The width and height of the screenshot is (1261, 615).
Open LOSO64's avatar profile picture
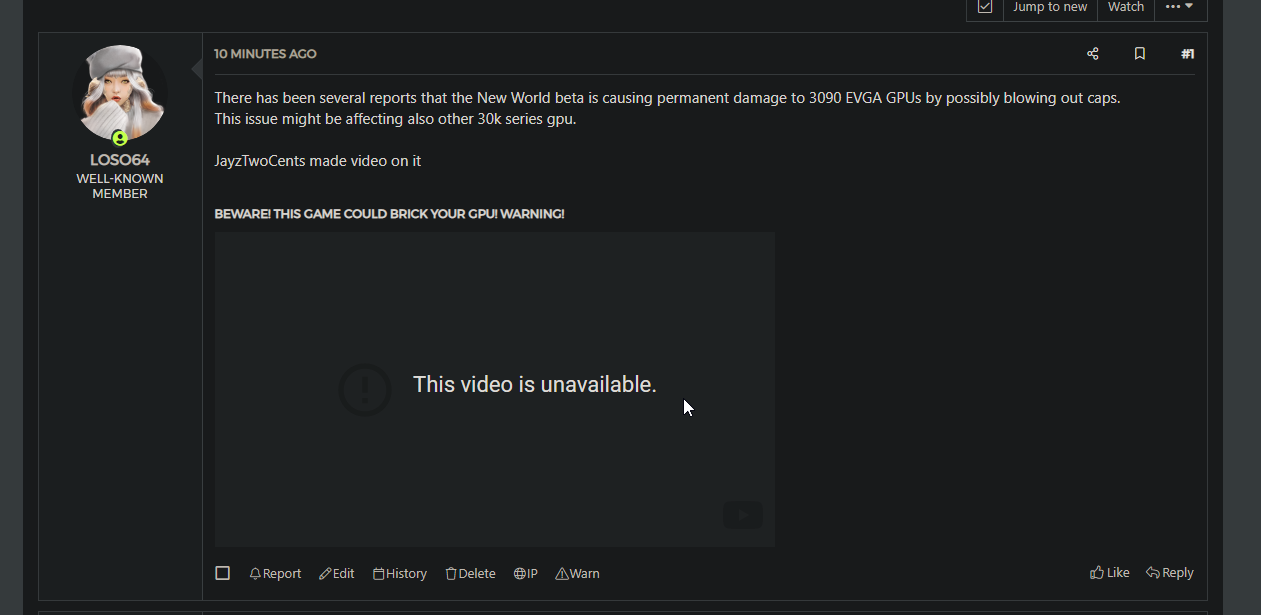[x=120, y=94]
